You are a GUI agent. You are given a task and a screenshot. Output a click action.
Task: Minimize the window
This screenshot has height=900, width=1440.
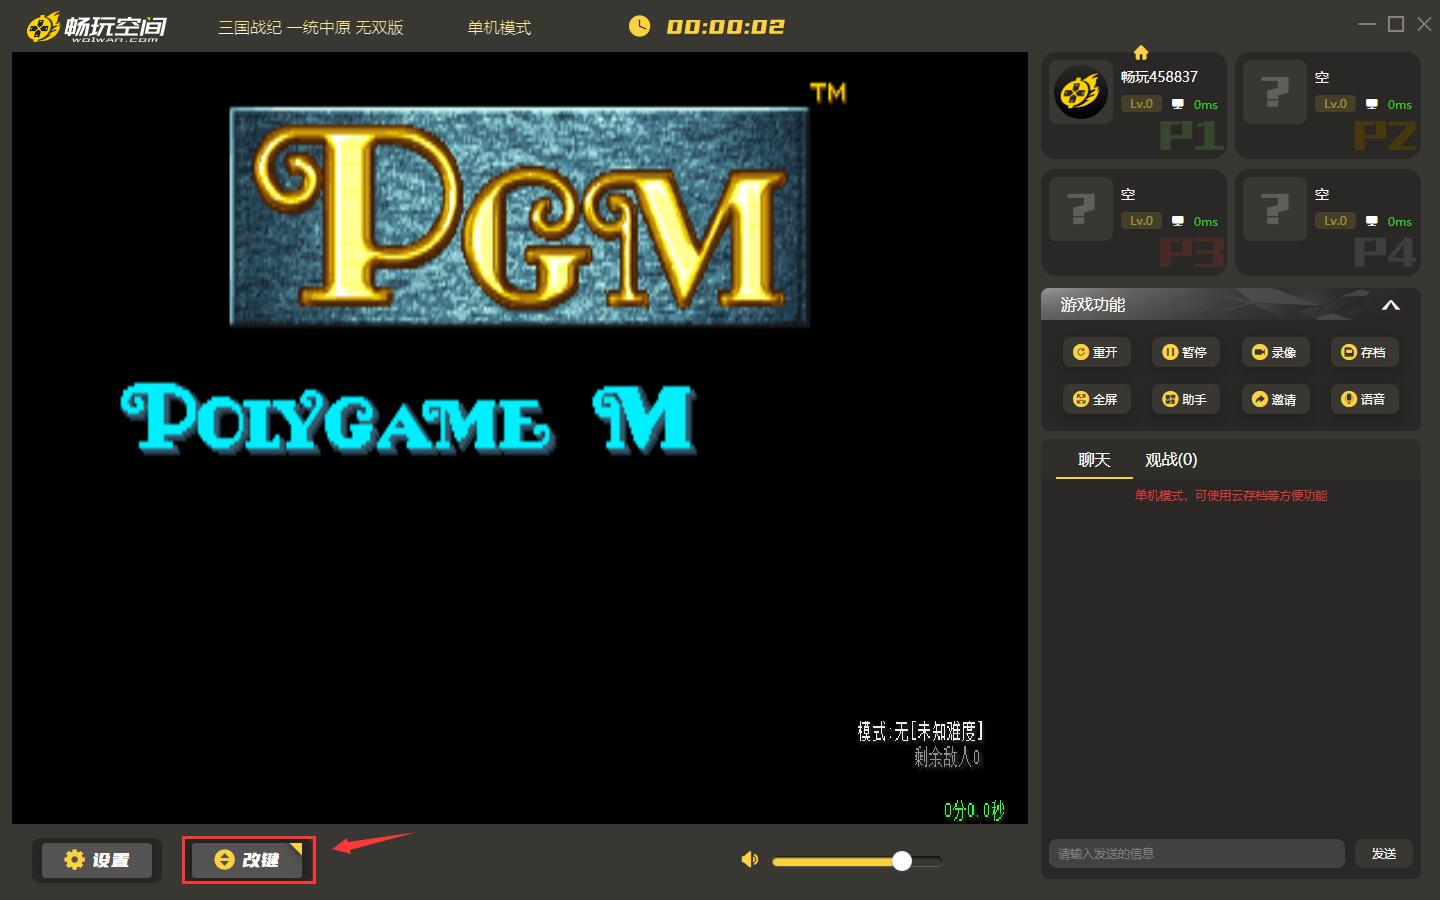1367,24
